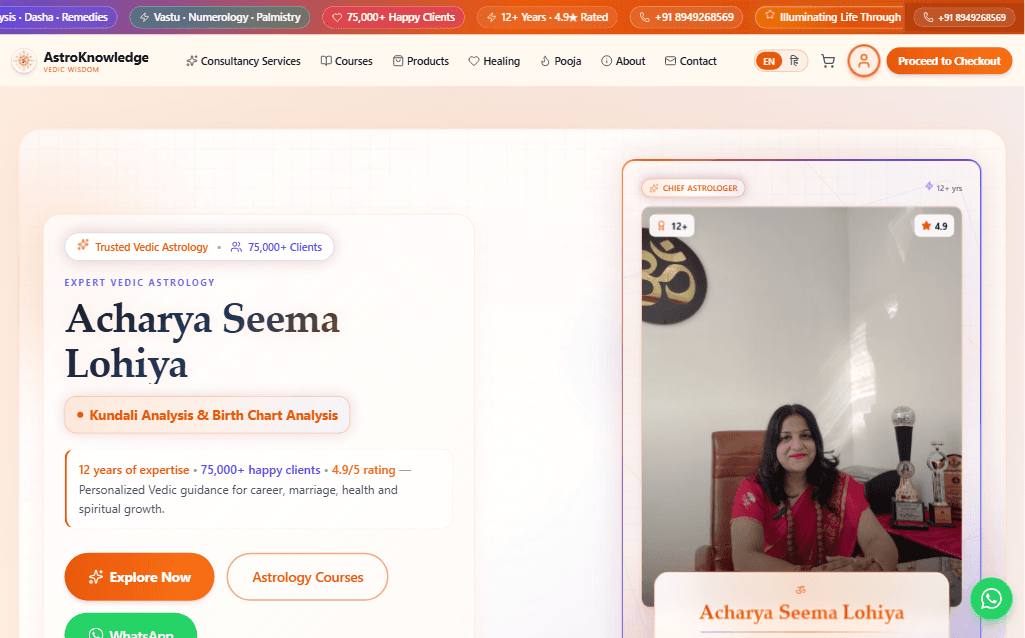Click the 12+ award badge on photo
Image resolution: width=1025 pixels, height=638 pixels.
pos(672,226)
